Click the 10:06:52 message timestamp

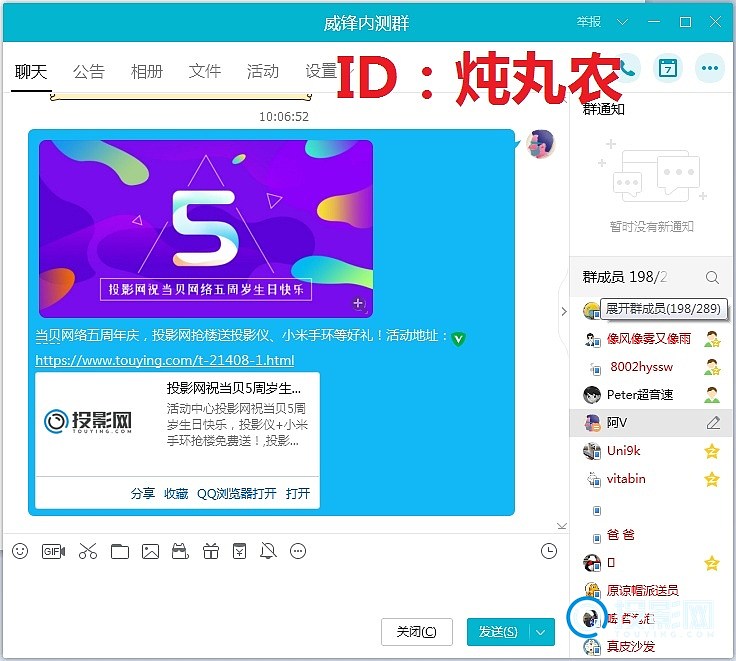click(x=284, y=116)
